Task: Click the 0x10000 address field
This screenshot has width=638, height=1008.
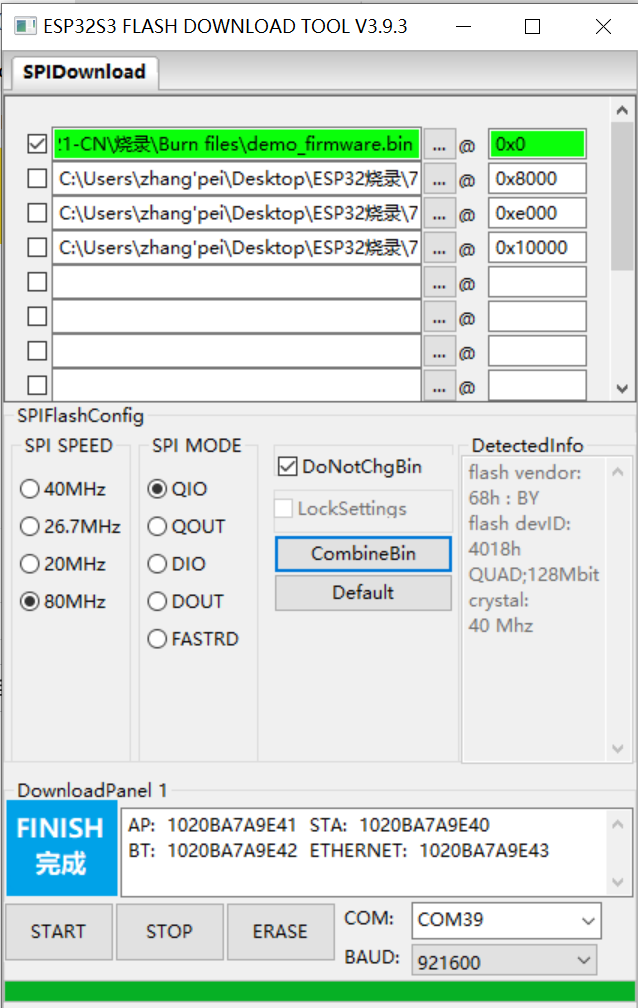Action: 536,247
